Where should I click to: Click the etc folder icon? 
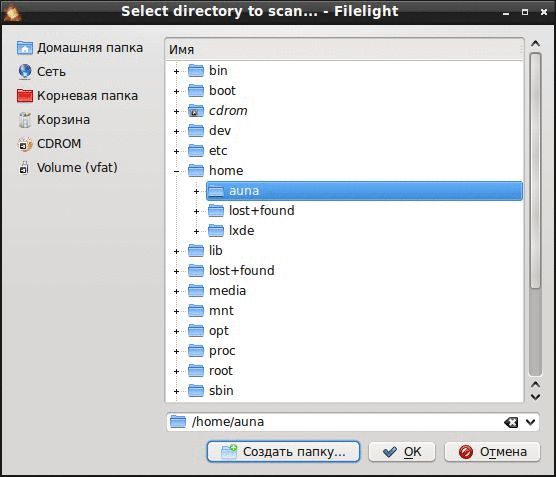196,151
